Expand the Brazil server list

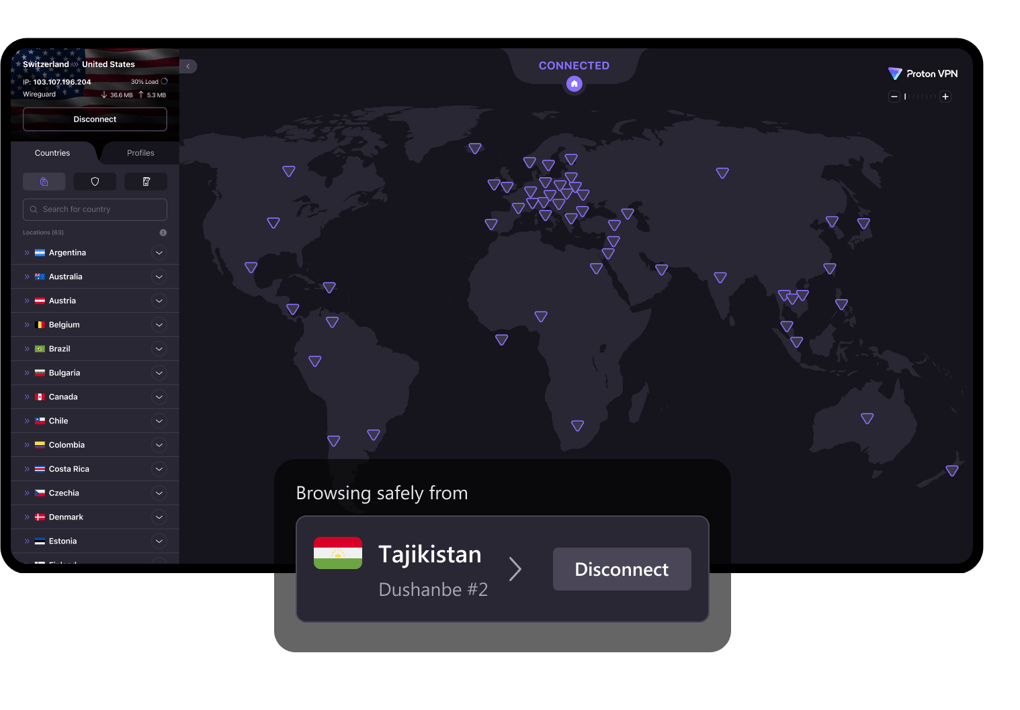tap(159, 349)
